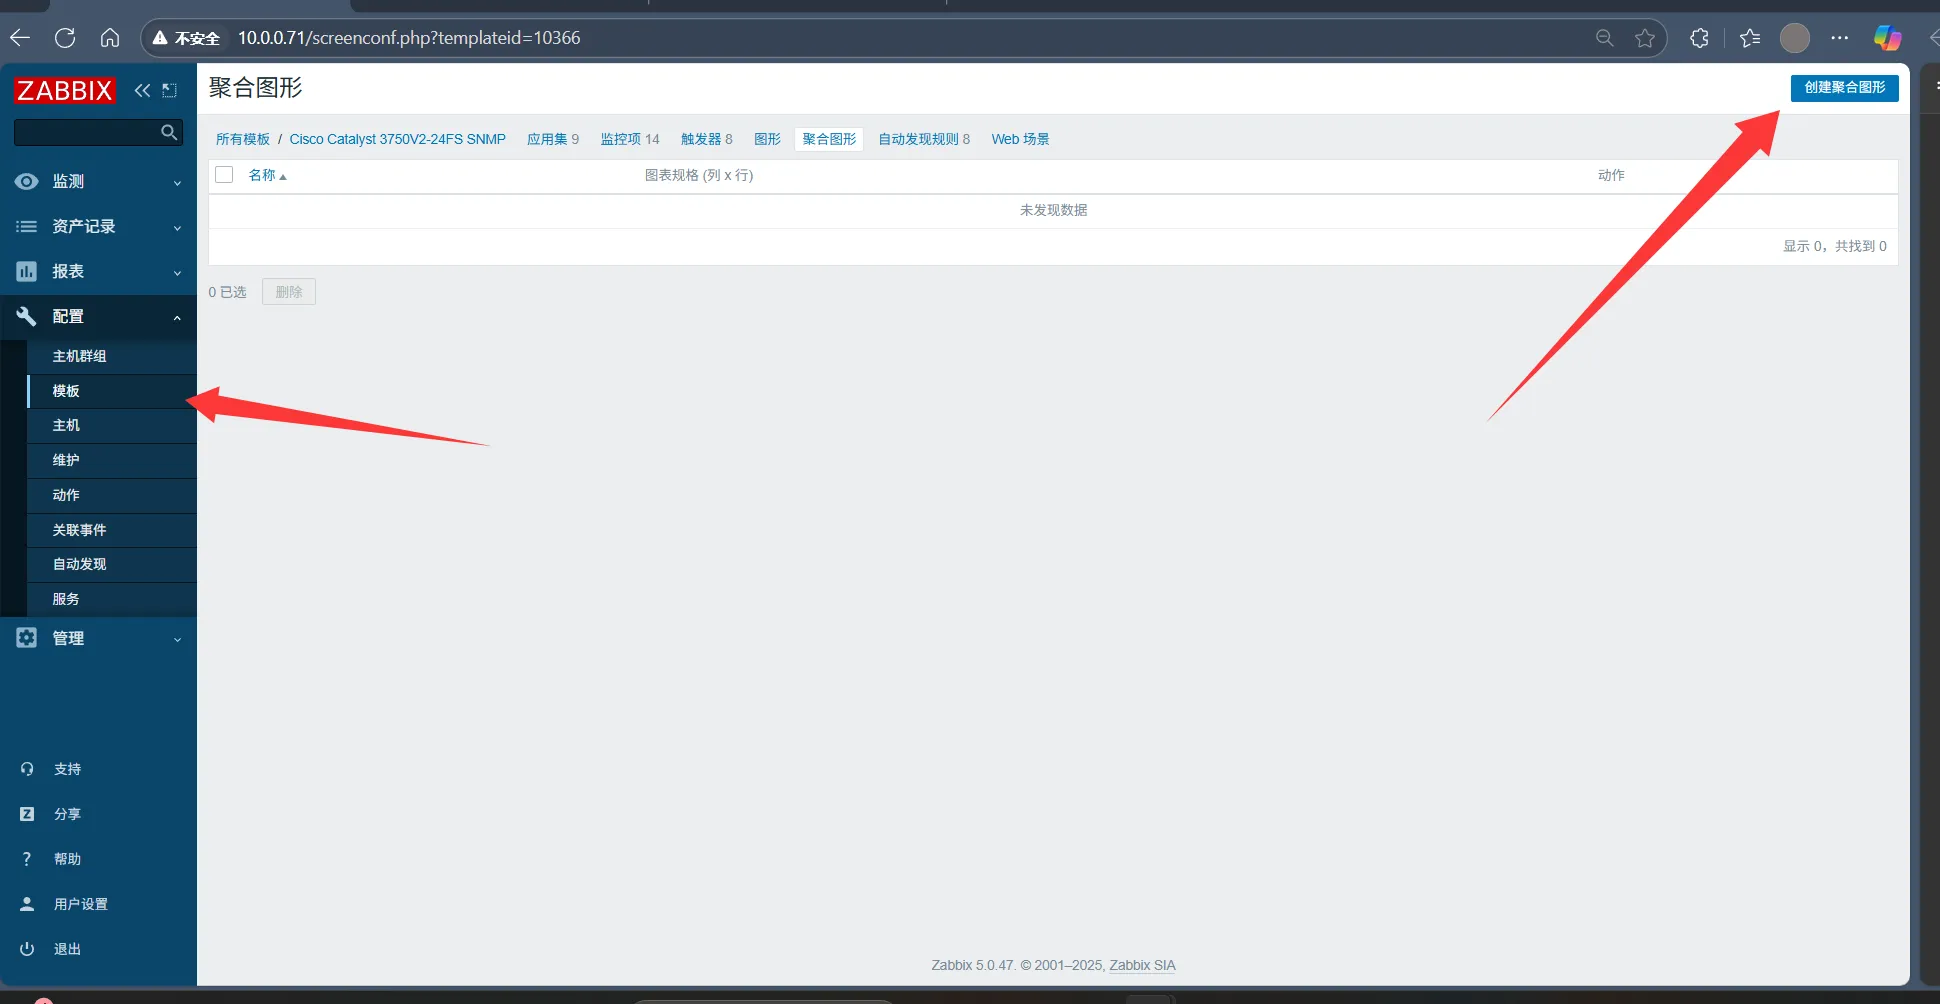1940x1004 pixels.
Task: Tick the select-all checkbox in table header
Action: click(x=224, y=175)
